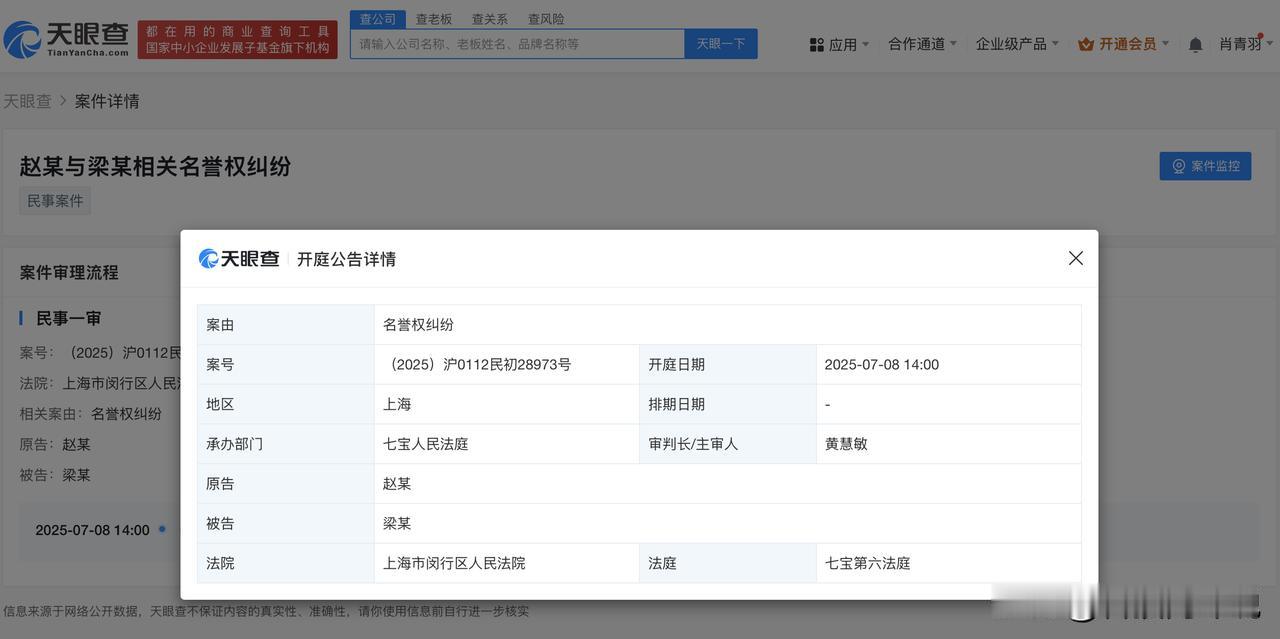Click the 民事案件 tag
1280x639 pixels.
click(55, 201)
